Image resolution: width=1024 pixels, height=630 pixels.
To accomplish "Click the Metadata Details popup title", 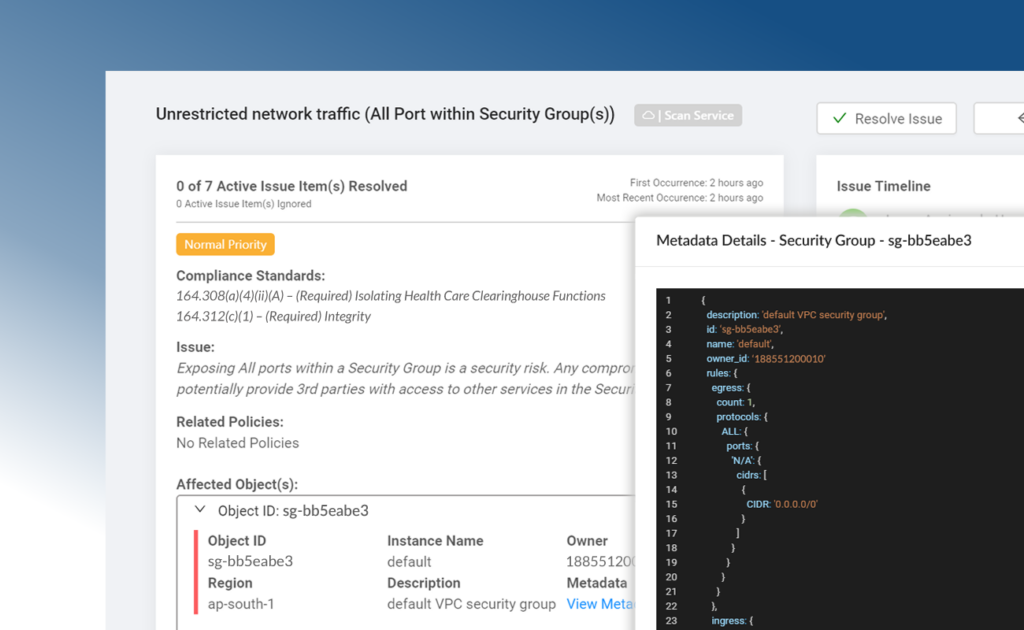I will 813,241.
